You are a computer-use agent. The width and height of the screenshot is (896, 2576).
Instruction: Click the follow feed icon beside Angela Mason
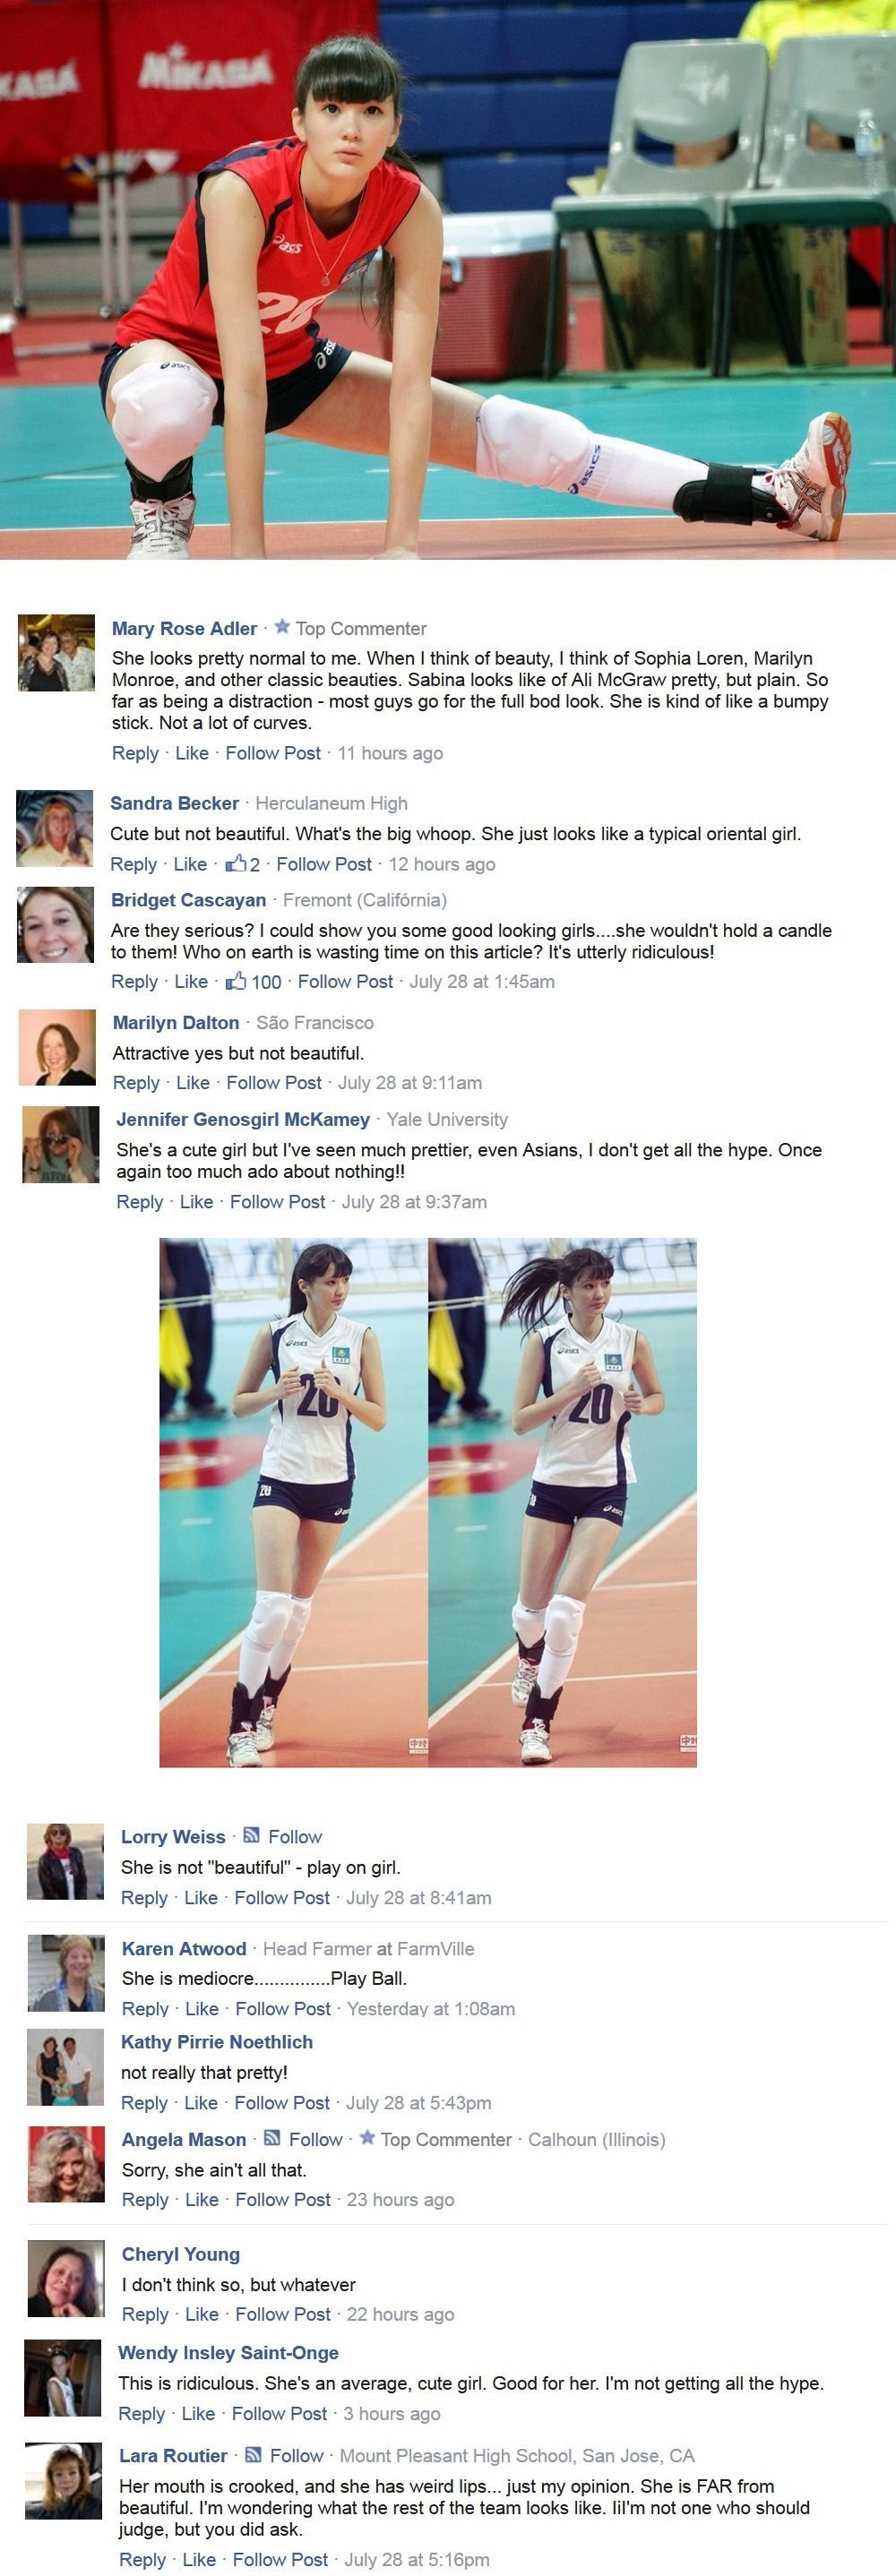point(272,2138)
